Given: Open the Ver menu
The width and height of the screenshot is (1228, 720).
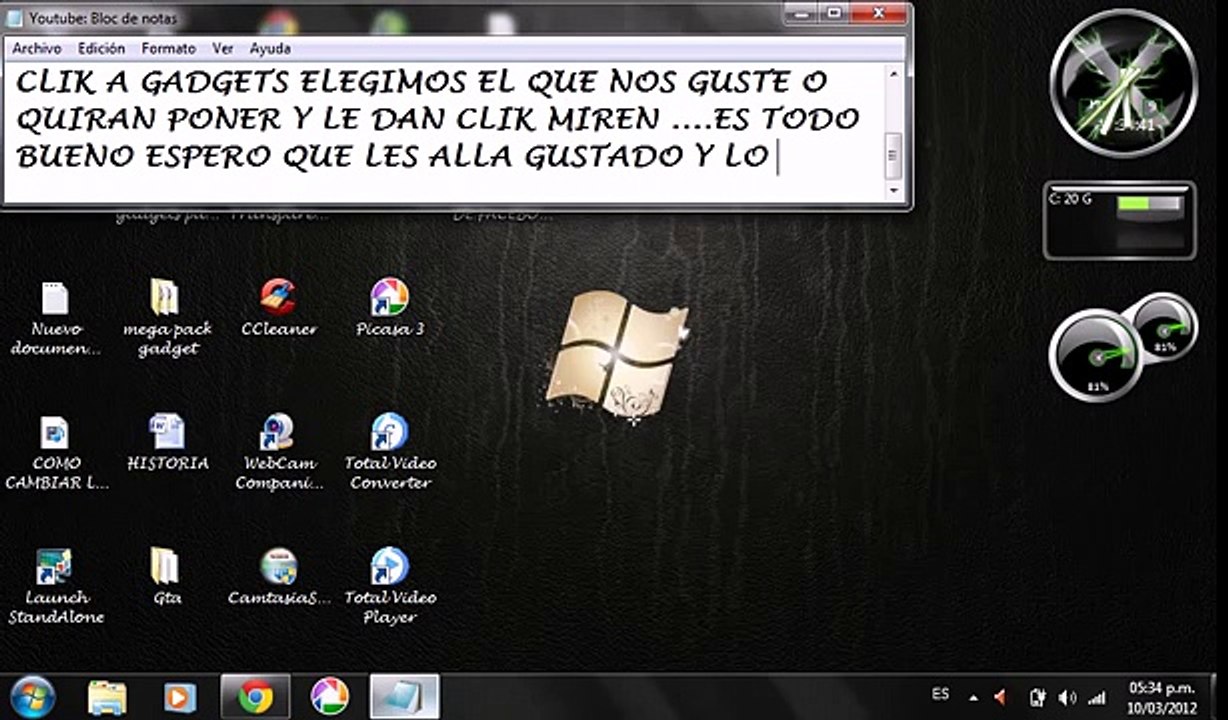Looking at the screenshot, I should (223, 48).
